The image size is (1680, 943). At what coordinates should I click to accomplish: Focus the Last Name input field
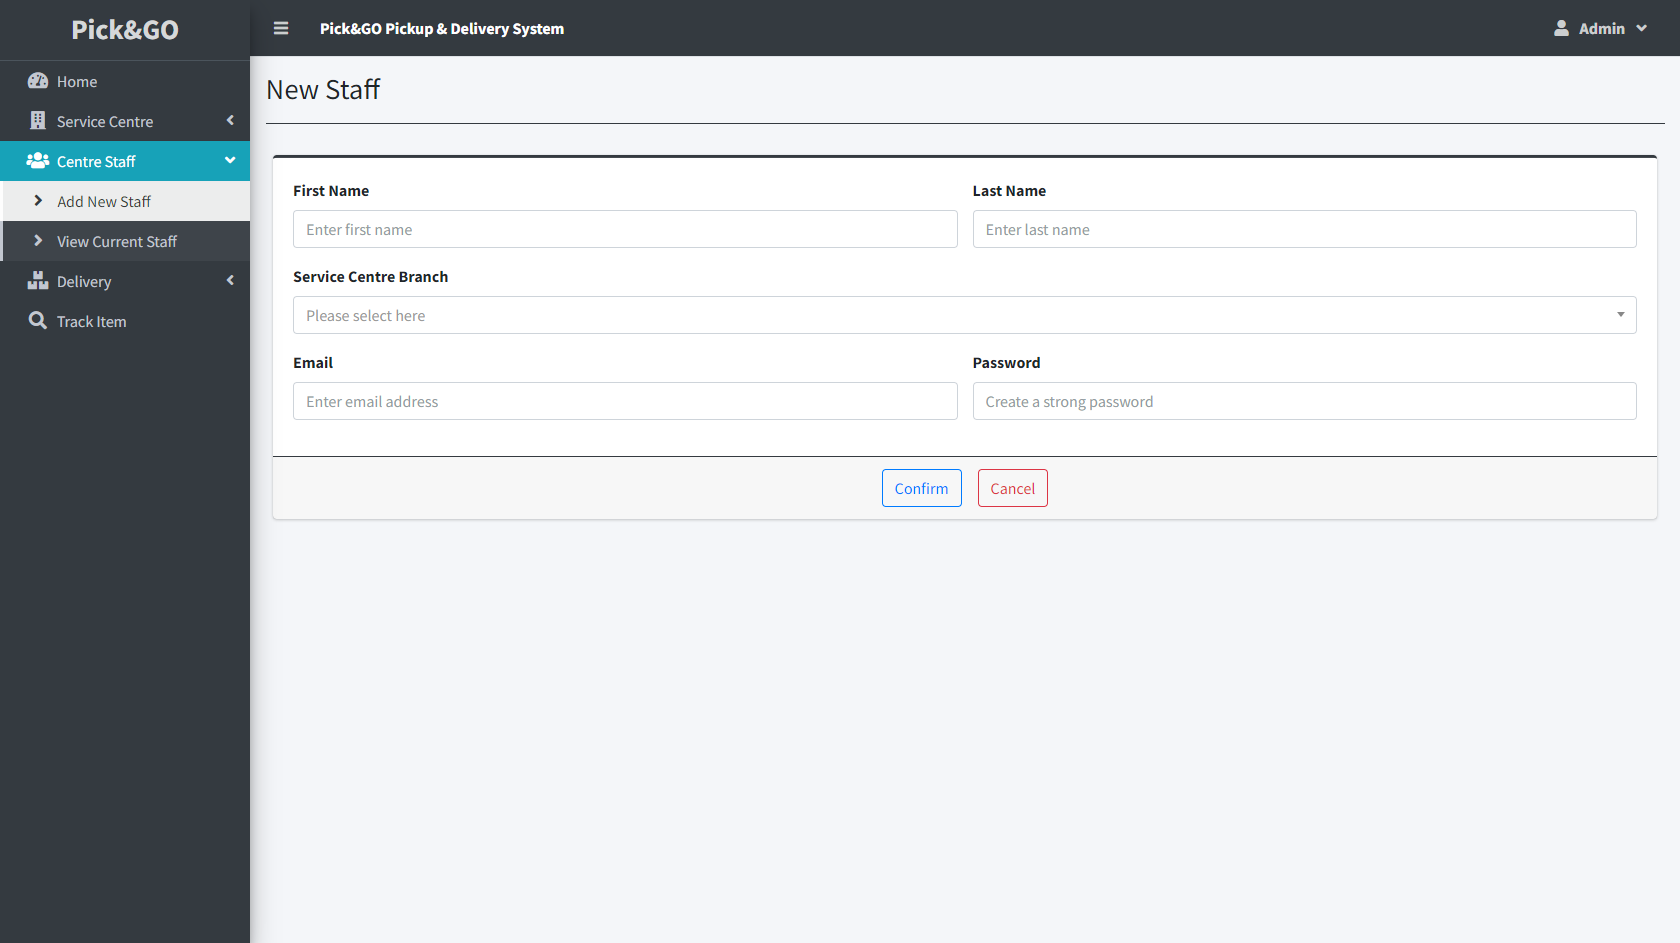click(1304, 229)
